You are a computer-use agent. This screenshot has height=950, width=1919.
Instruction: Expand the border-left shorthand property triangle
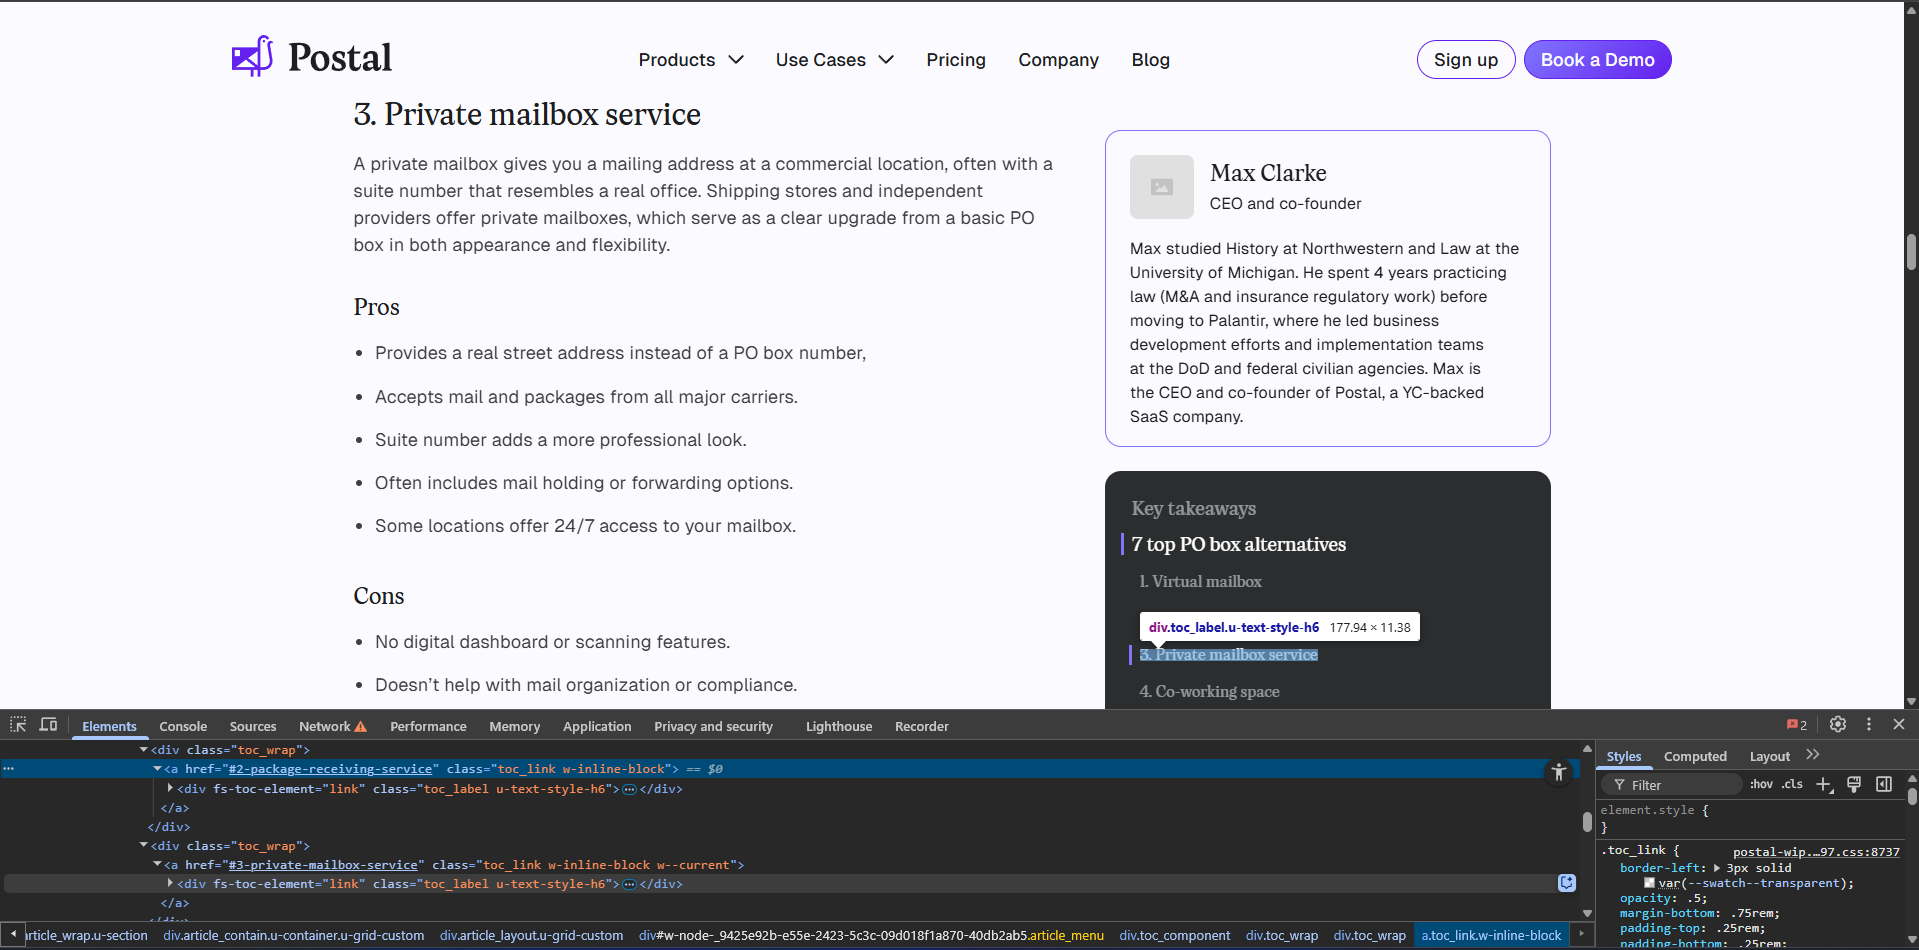click(1717, 868)
